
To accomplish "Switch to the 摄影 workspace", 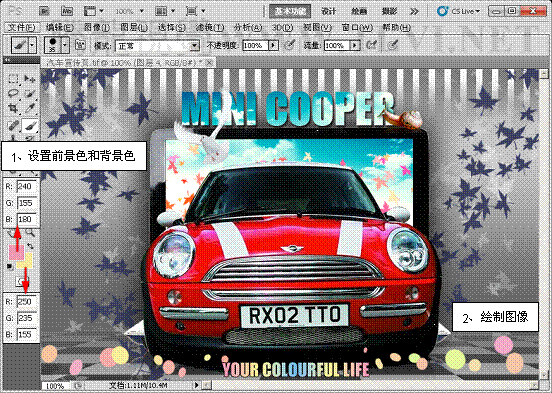I will (x=389, y=11).
